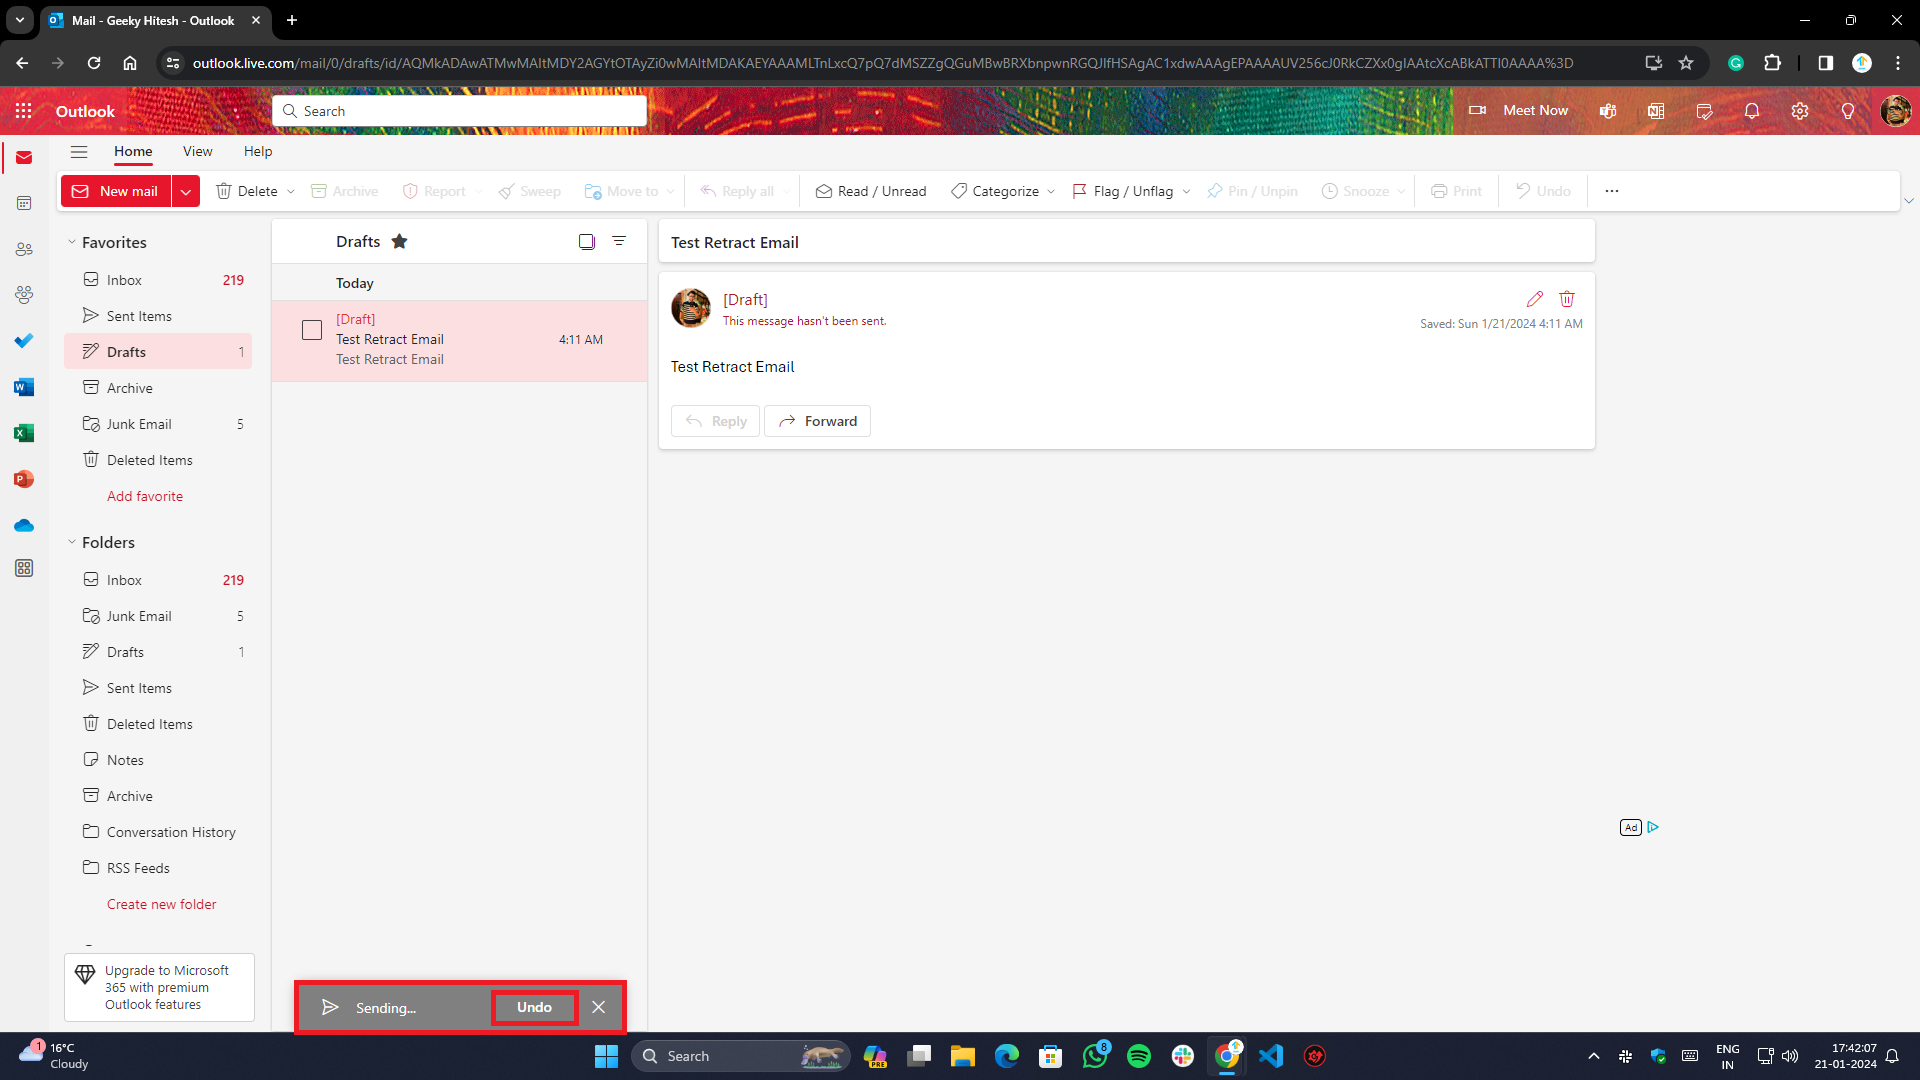This screenshot has width=1920, height=1080.
Task: Open Teams chat icon in header
Action: click(x=1608, y=111)
